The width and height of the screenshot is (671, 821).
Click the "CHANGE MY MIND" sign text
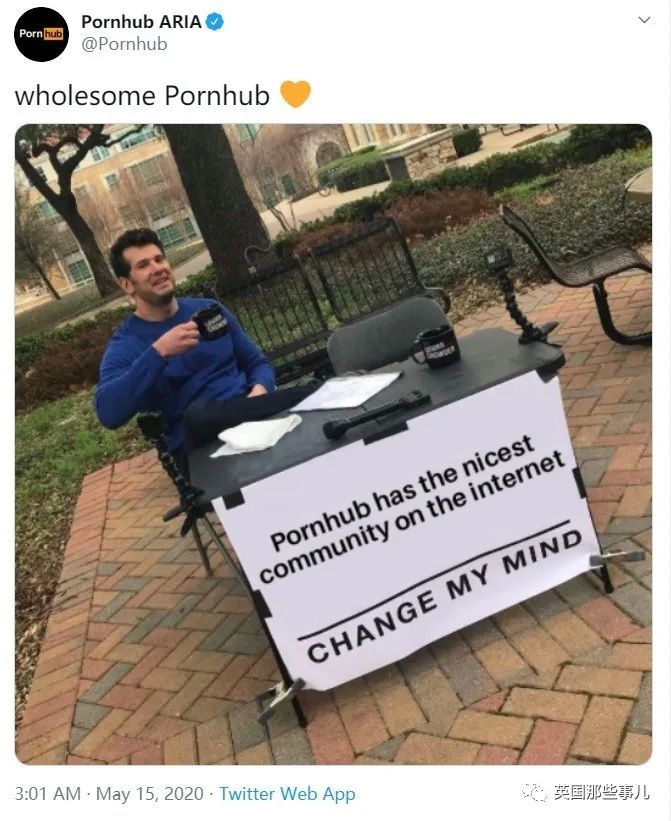(444, 596)
